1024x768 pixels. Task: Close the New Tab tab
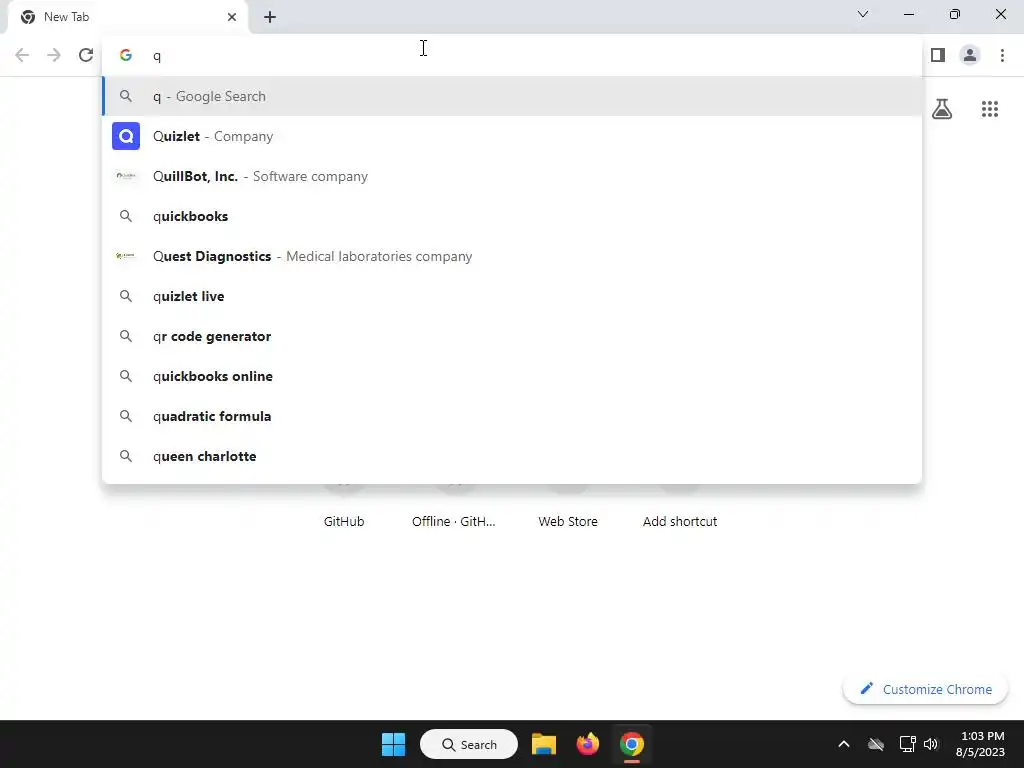point(232,17)
